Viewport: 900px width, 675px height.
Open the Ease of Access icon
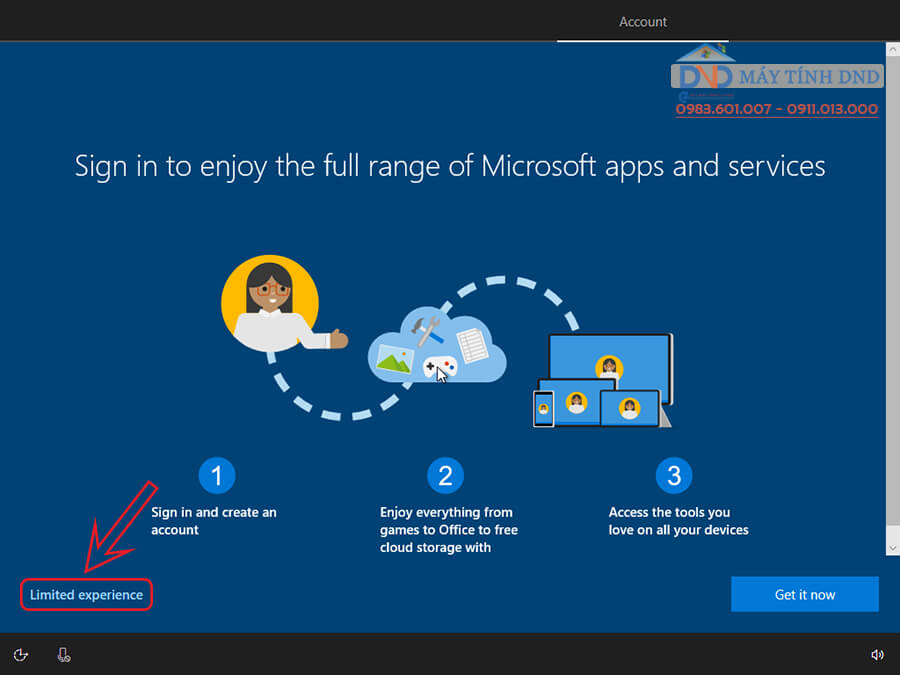21,655
